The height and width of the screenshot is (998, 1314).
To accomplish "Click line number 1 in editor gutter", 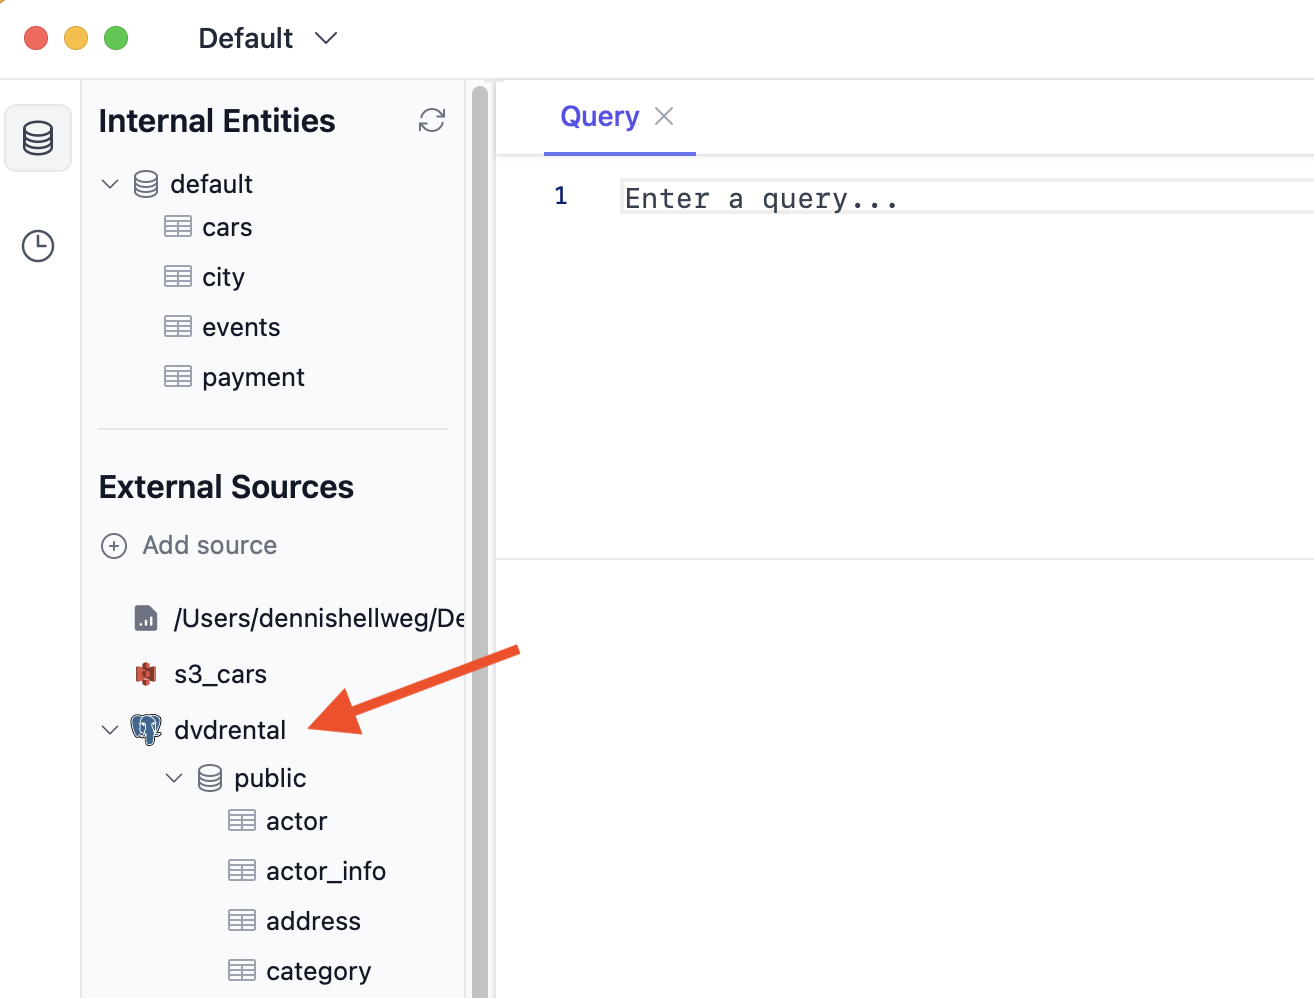I will pos(561,196).
